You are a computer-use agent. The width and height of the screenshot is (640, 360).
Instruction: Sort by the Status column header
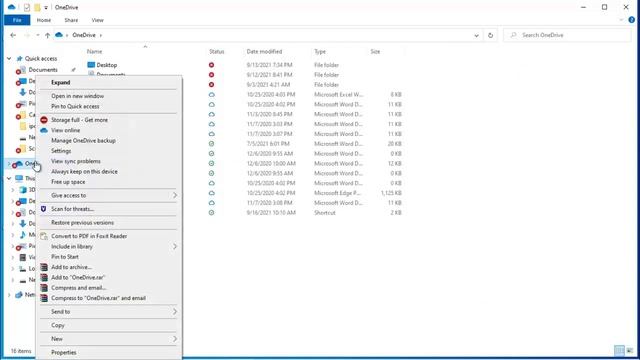(217, 51)
